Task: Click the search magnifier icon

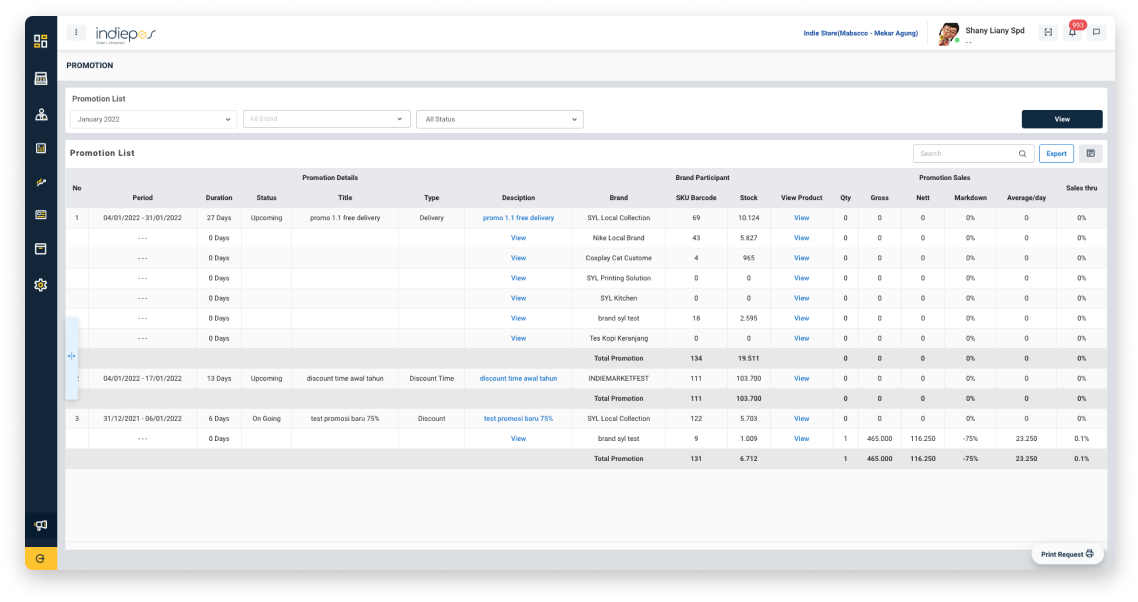Action: click(x=1022, y=154)
